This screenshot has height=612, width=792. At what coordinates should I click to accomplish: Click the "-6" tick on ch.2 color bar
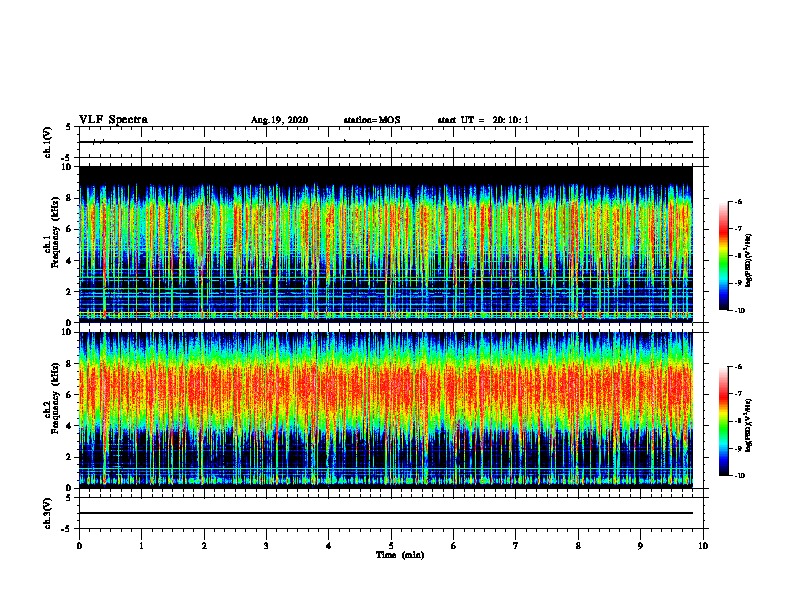tap(738, 367)
